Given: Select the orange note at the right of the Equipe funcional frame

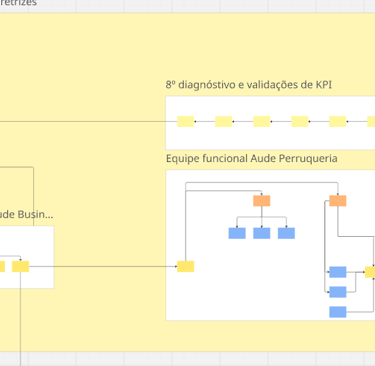Looking at the screenshot, I should [338, 201].
